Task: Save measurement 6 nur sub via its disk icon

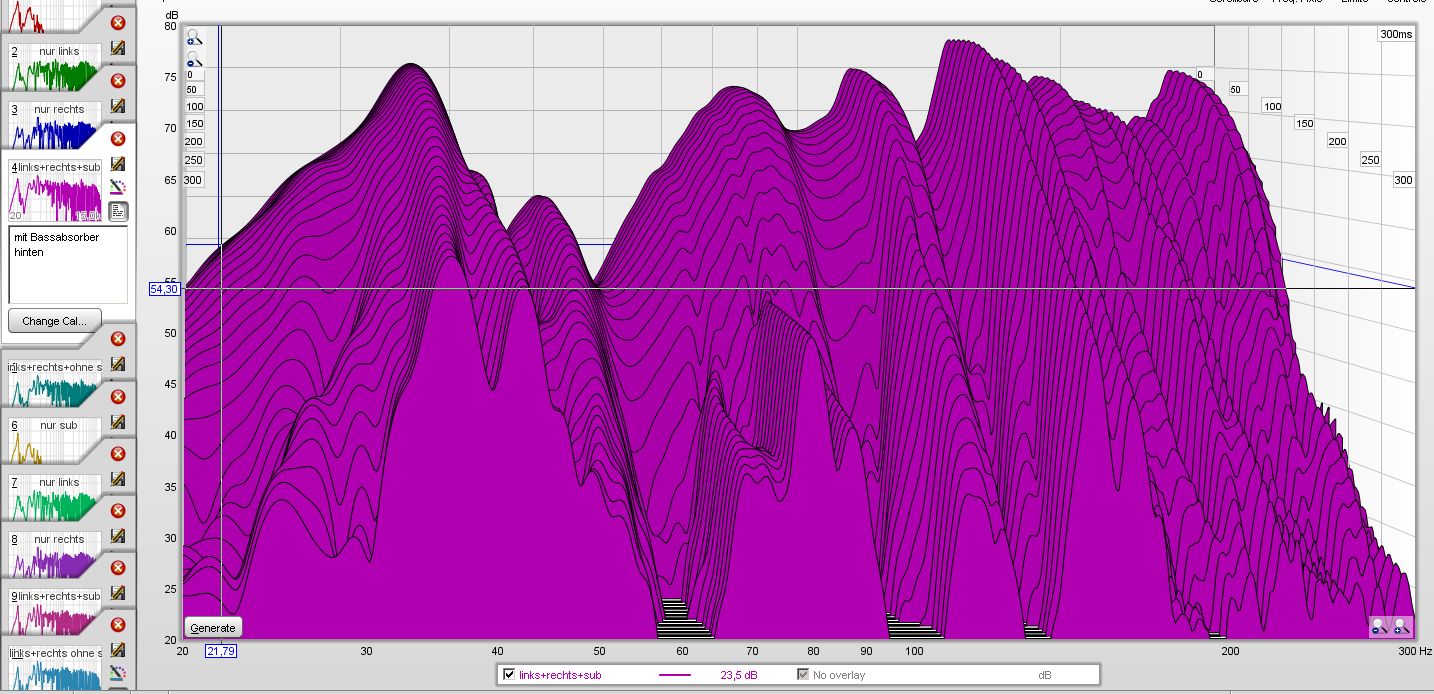Action: pos(118,422)
